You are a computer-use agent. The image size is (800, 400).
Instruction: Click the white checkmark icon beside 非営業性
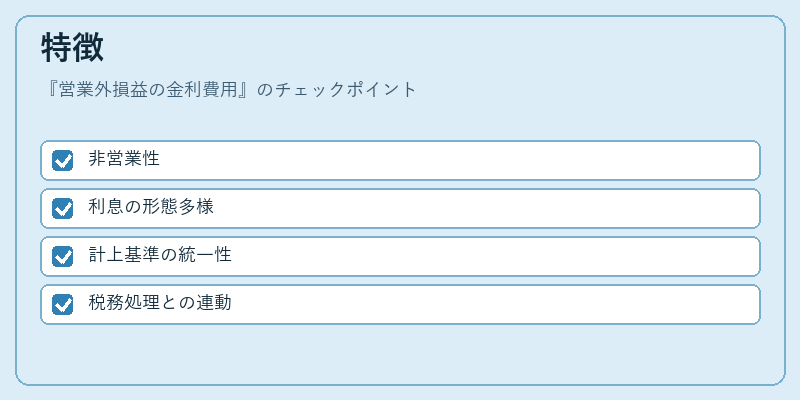[x=63, y=161]
